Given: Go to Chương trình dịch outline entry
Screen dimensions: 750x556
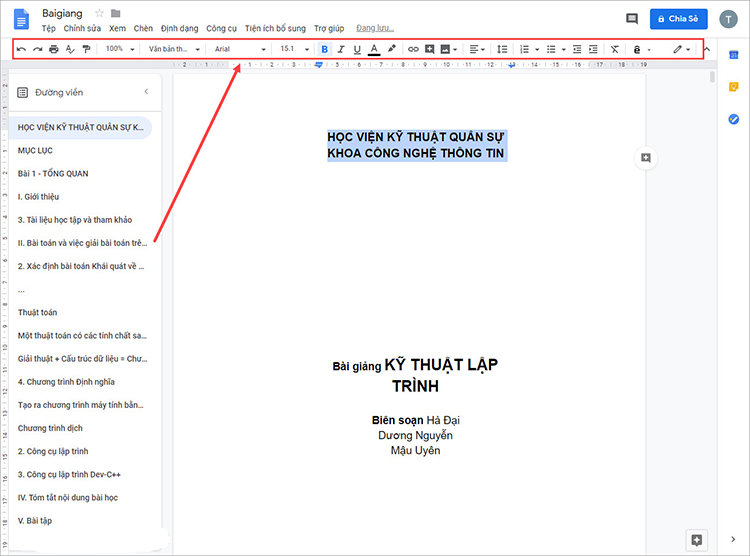Looking at the screenshot, I should point(50,428).
